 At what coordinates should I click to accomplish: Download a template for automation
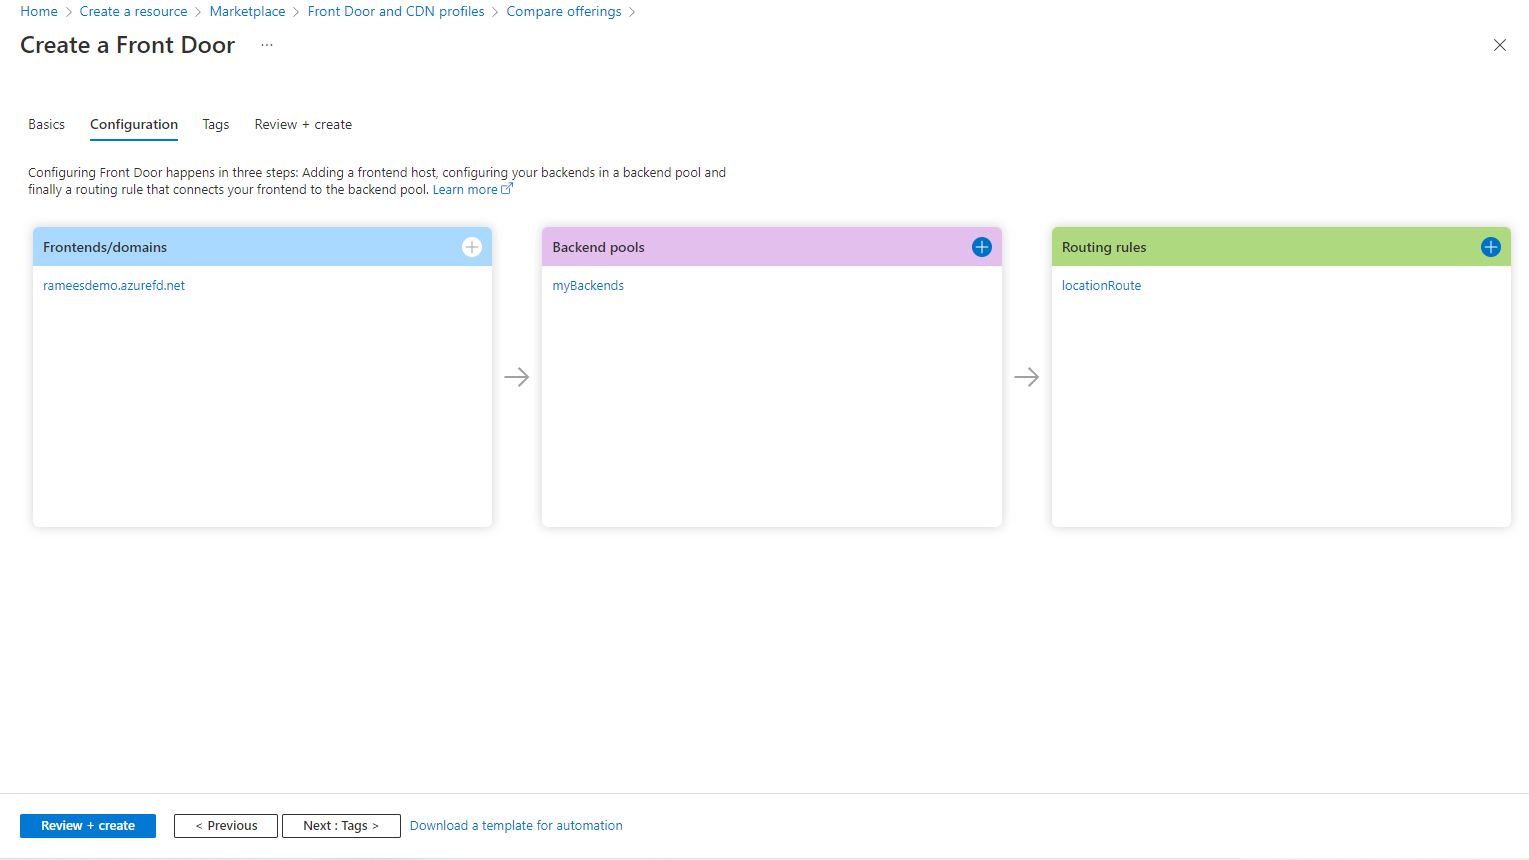point(516,826)
